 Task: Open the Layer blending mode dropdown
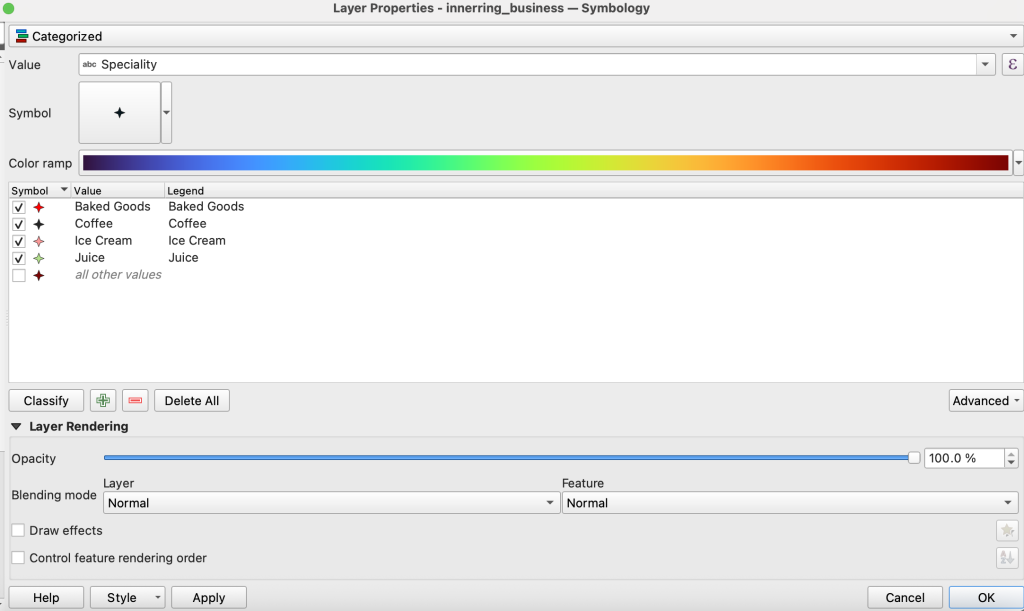pos(331,503)
